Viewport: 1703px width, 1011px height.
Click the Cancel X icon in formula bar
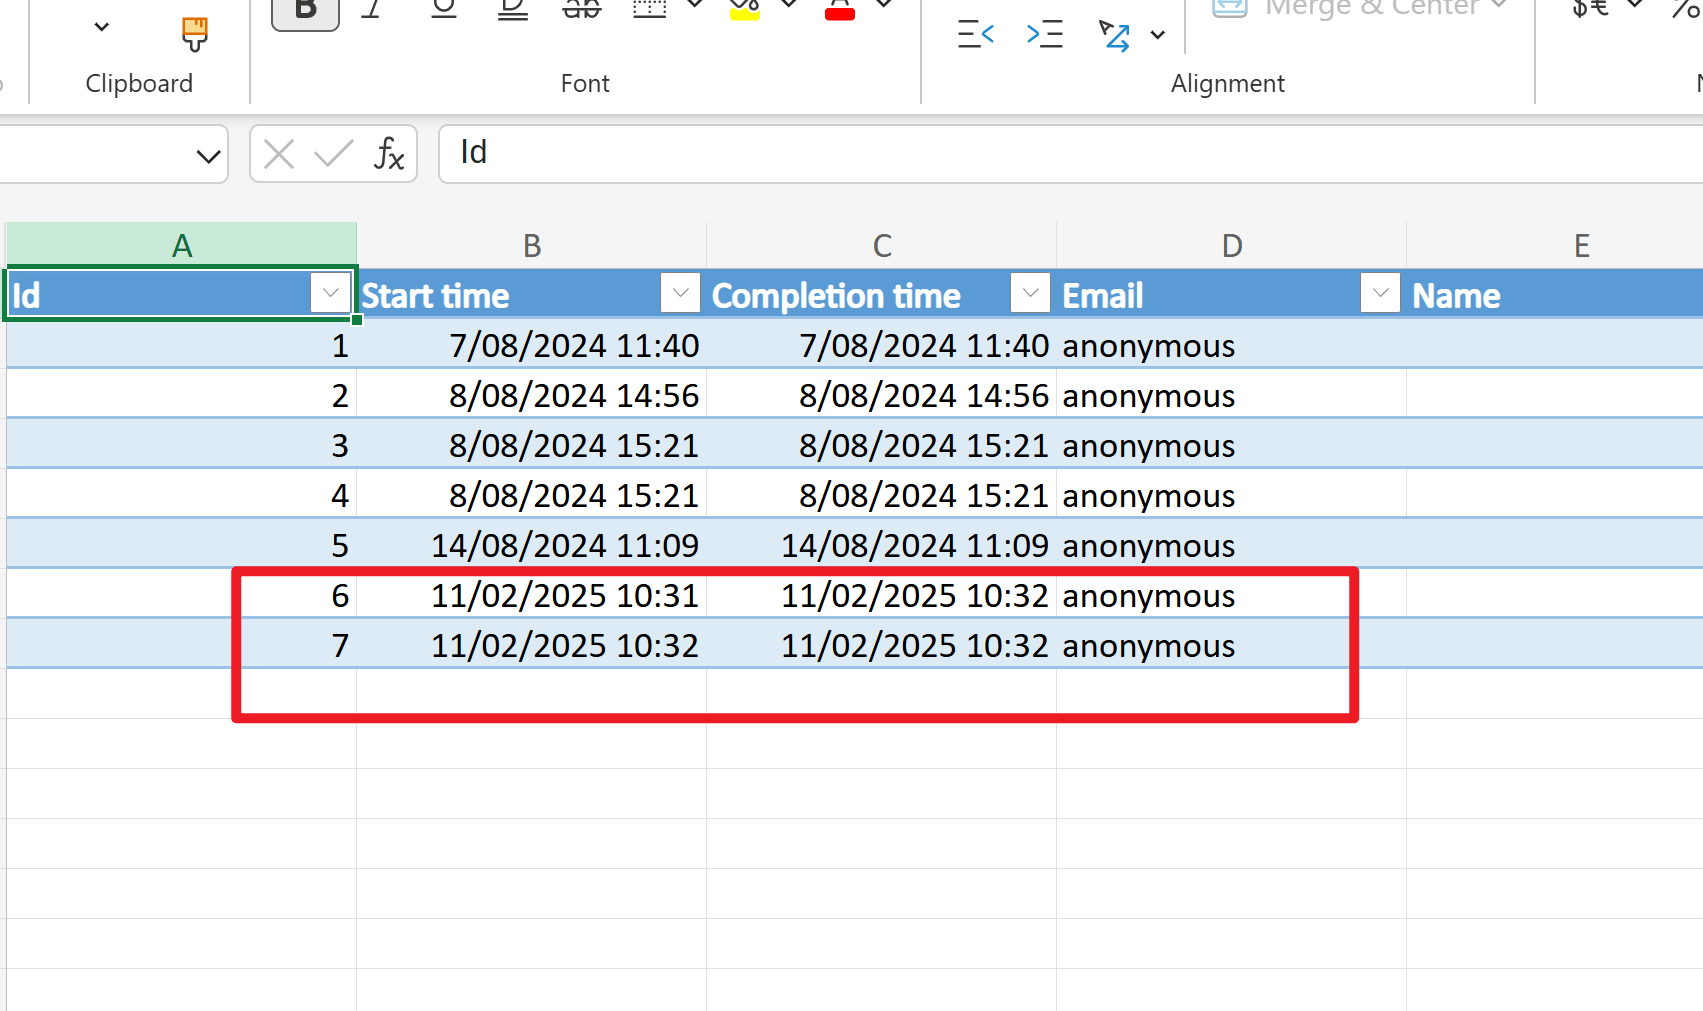coord(279,154)
